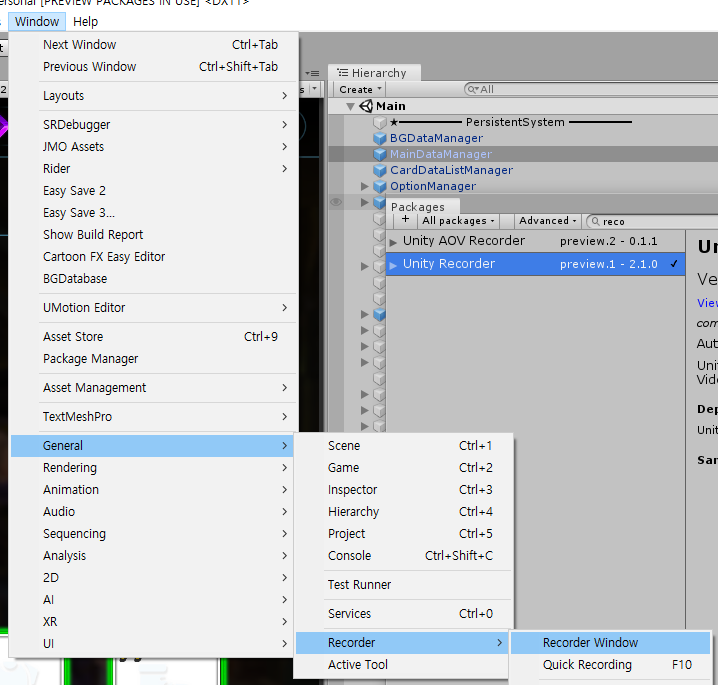Switch to the Hierarchy tab

(374, 73)
